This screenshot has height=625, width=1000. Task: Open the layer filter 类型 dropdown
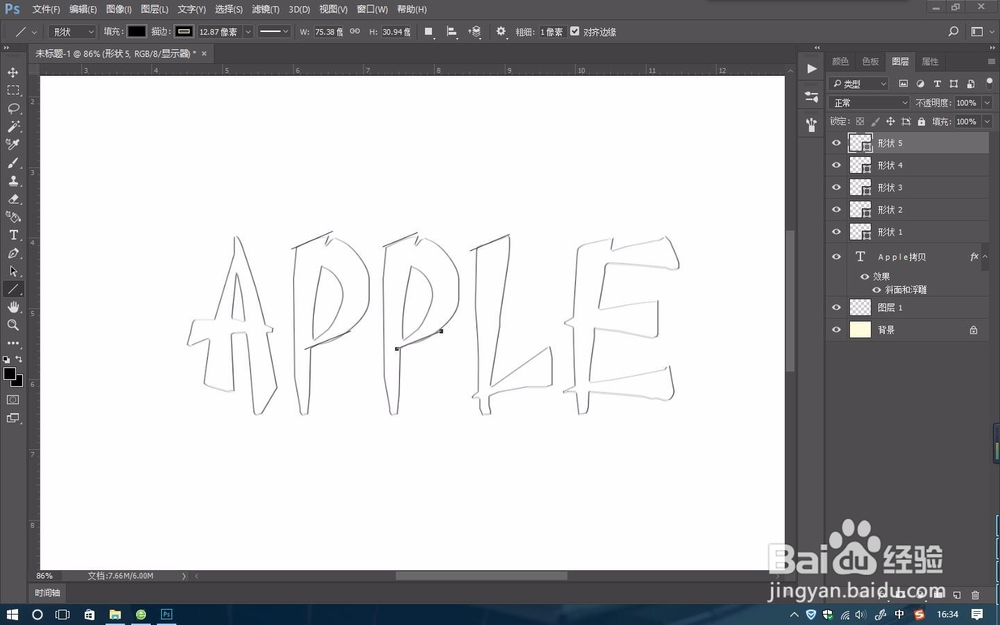(858, 84)
